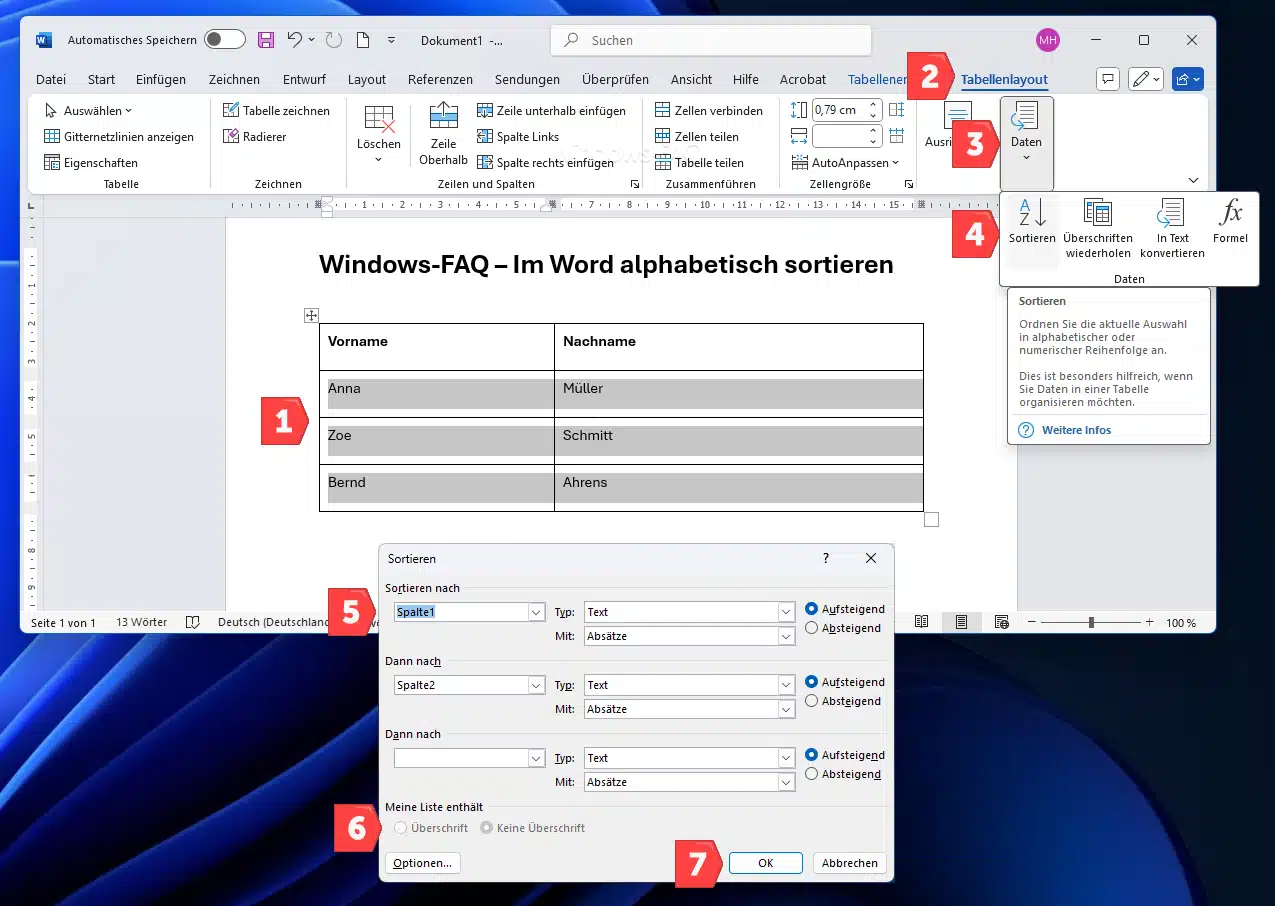Open the Weitere Infos link
Viewport: 1275px width, 906px height.
(1076, 430)
